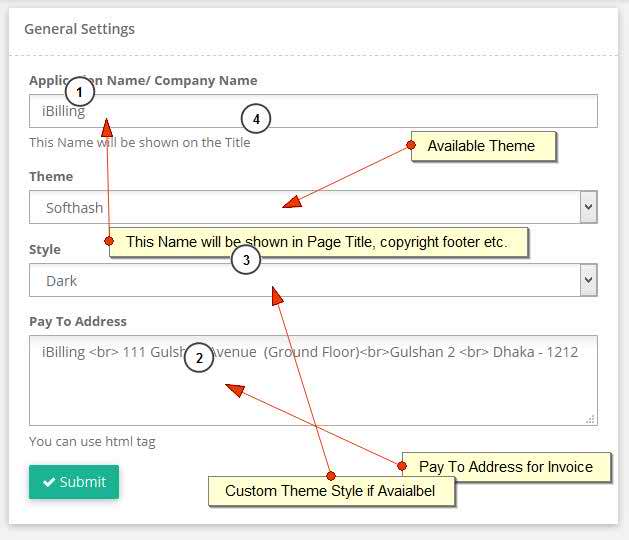
Task: Click the red dot on Available Theme callout
Action: (411, 145)
